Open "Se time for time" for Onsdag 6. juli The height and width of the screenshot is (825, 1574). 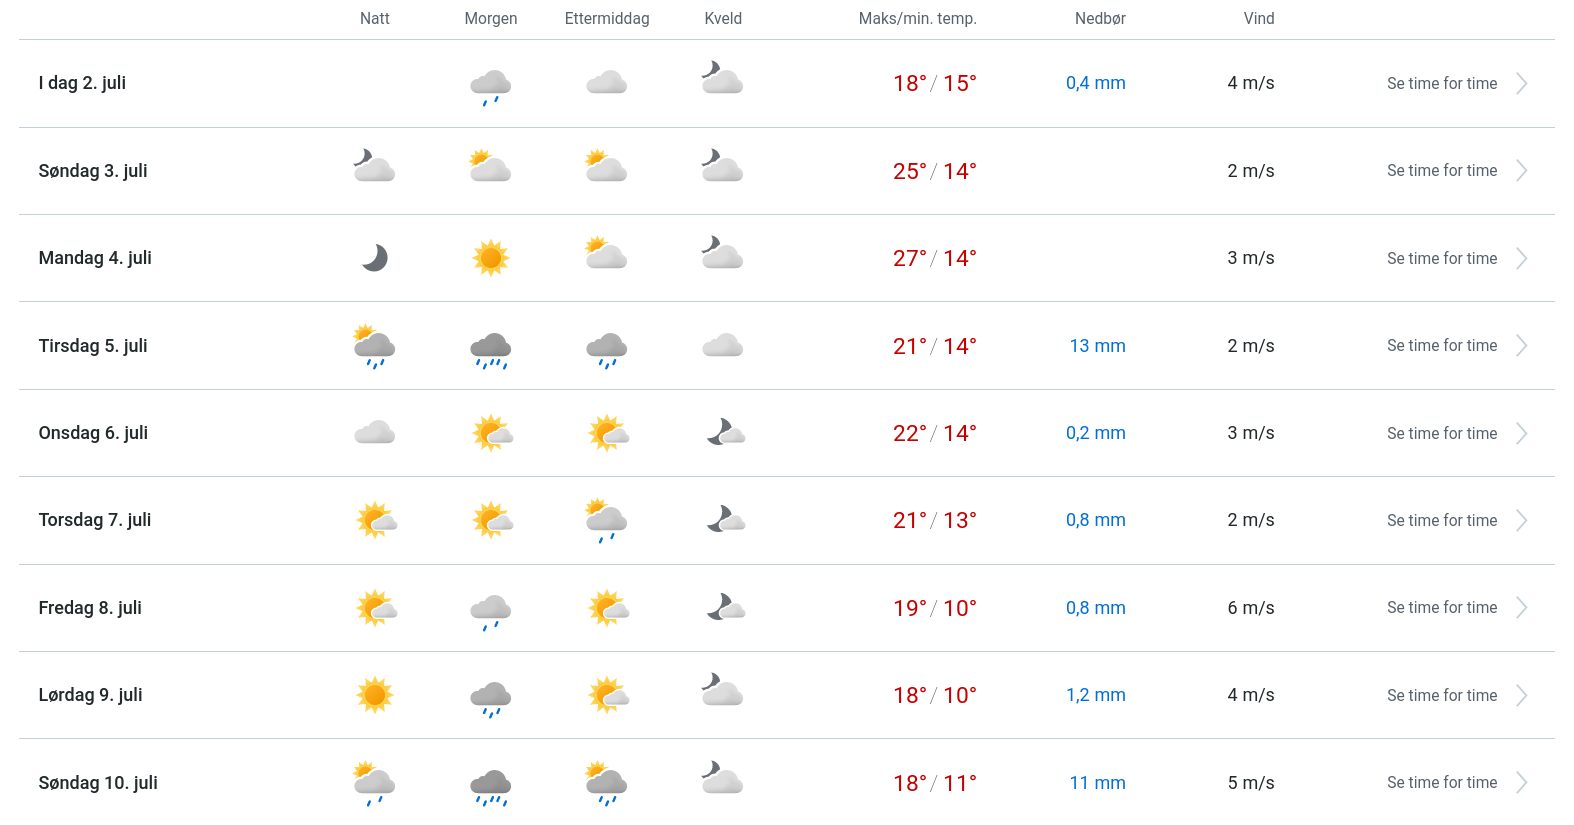pos(1441,434)
